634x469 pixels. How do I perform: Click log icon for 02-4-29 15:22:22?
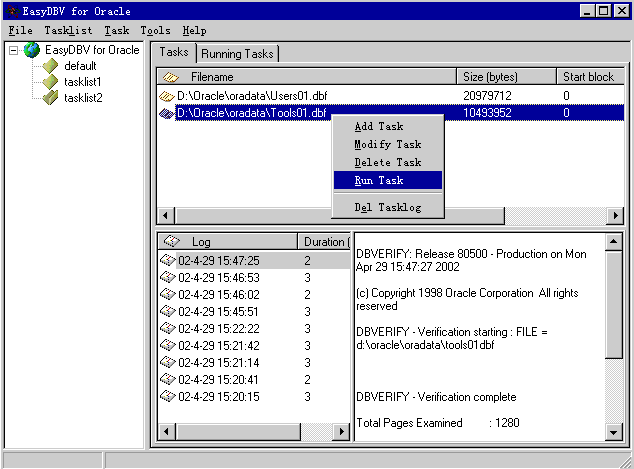(x=167, y=328)
